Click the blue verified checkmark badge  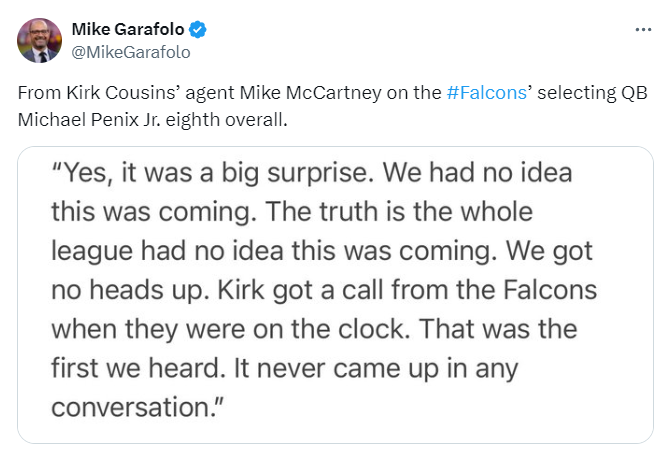click(197, 30)
